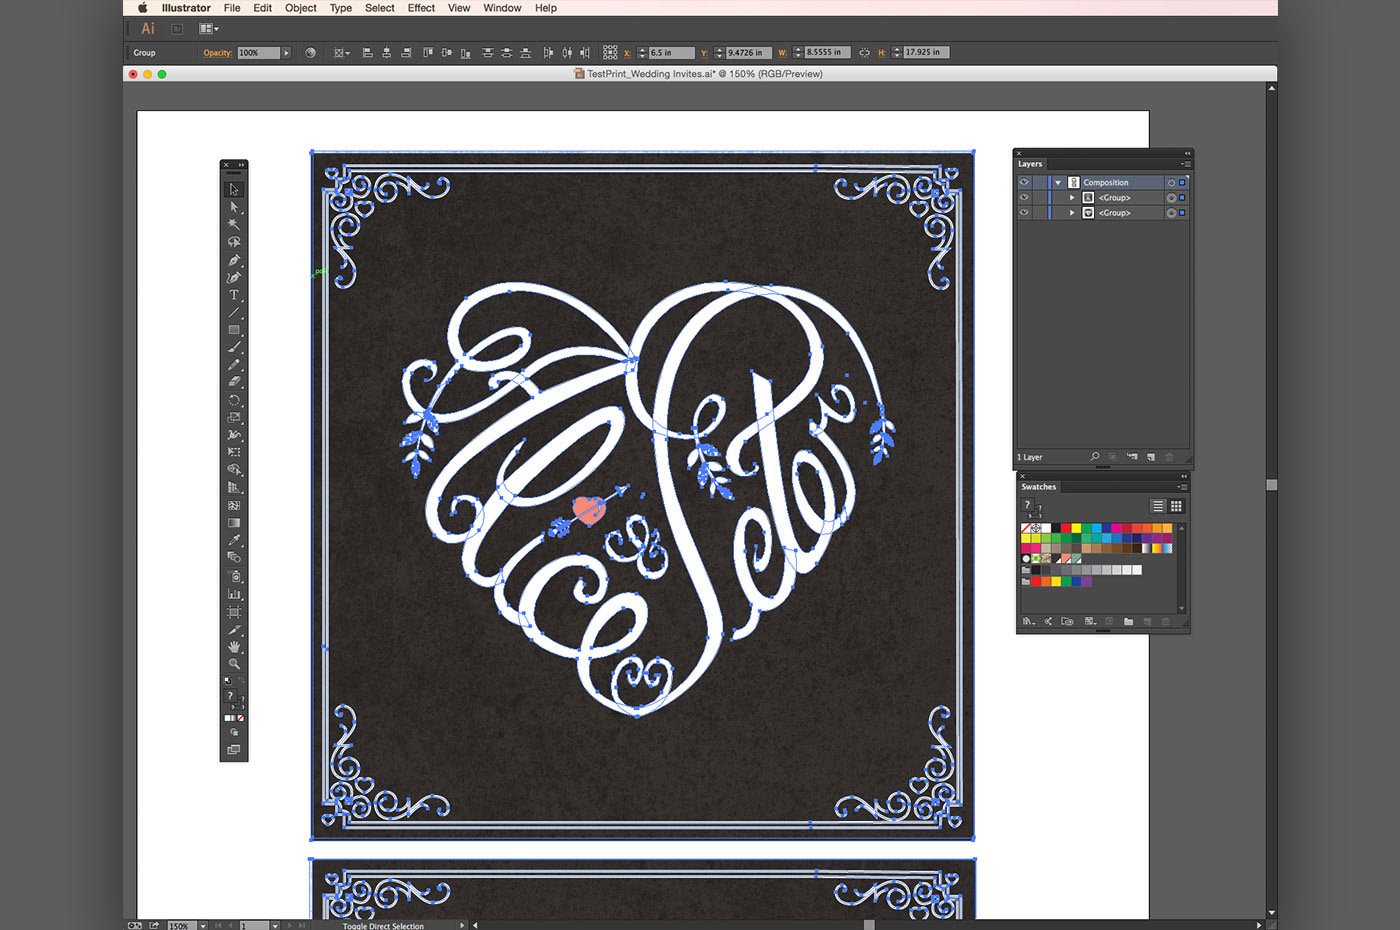The image size is (1400, 930).
Task: Select the Pen tool
Action: tap(234, 259)
